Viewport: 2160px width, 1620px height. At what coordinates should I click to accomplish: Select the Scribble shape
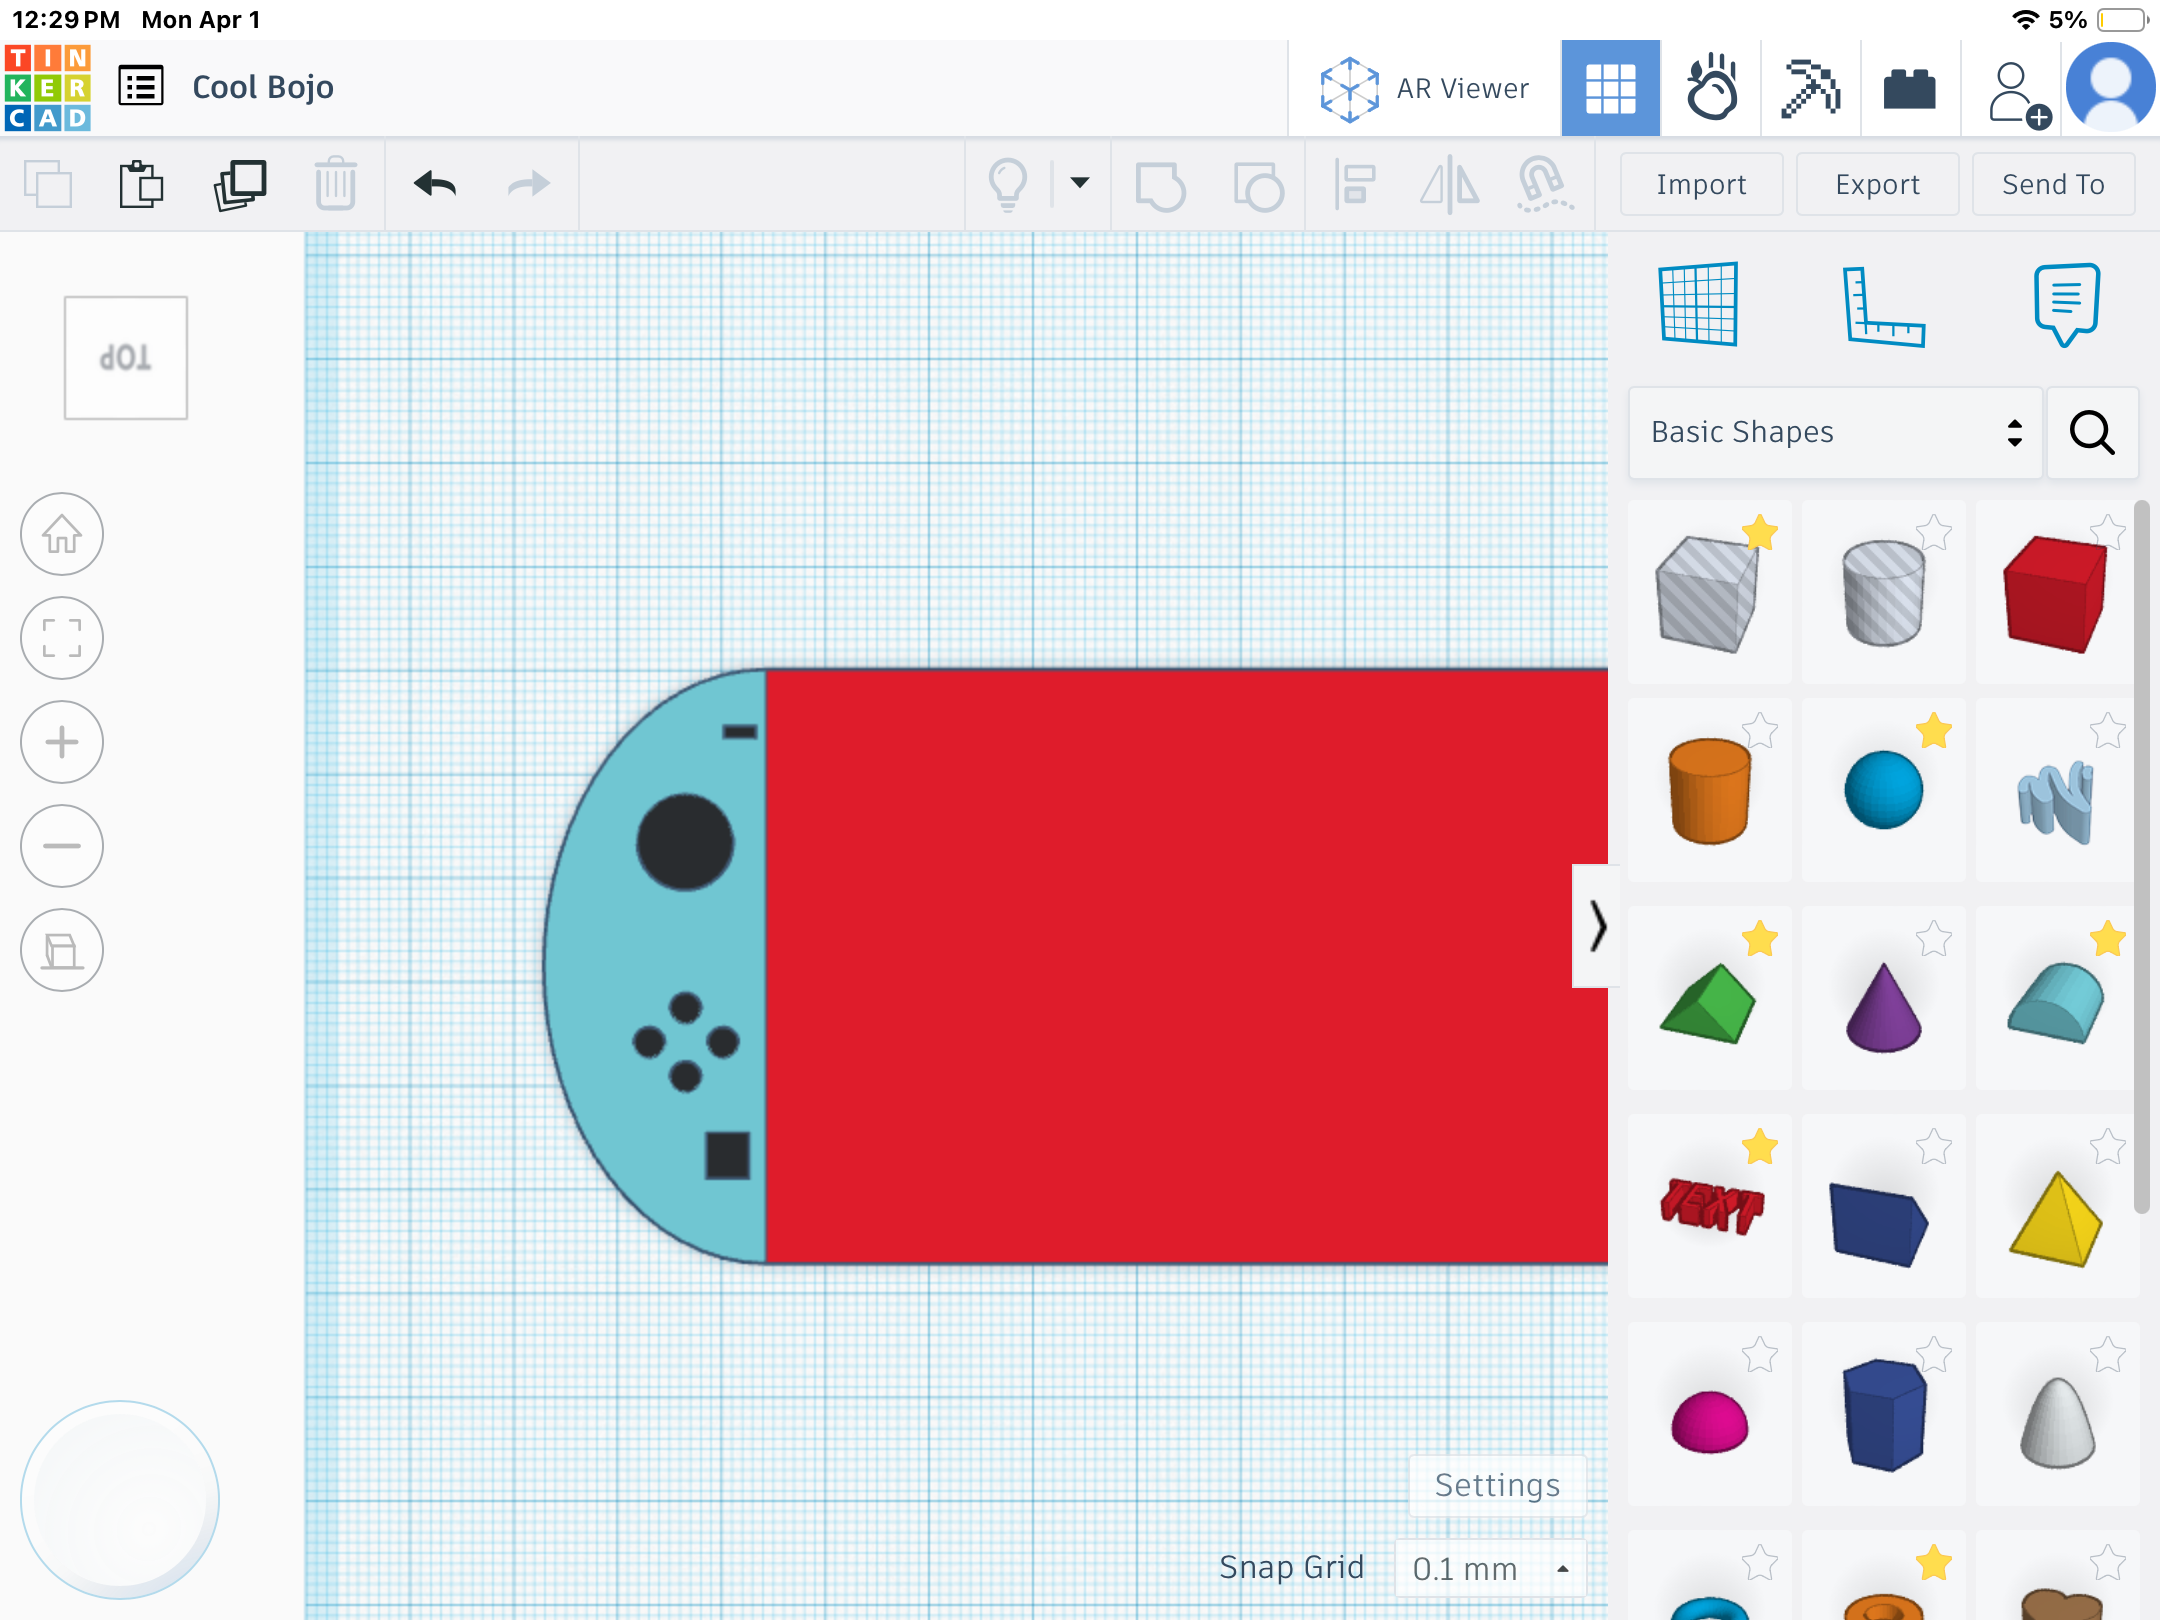point(2056,800)
